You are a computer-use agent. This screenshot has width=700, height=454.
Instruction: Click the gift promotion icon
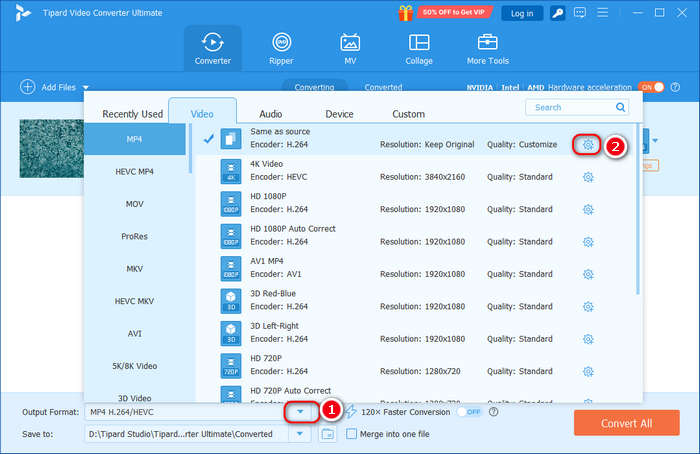click(406, 13)
